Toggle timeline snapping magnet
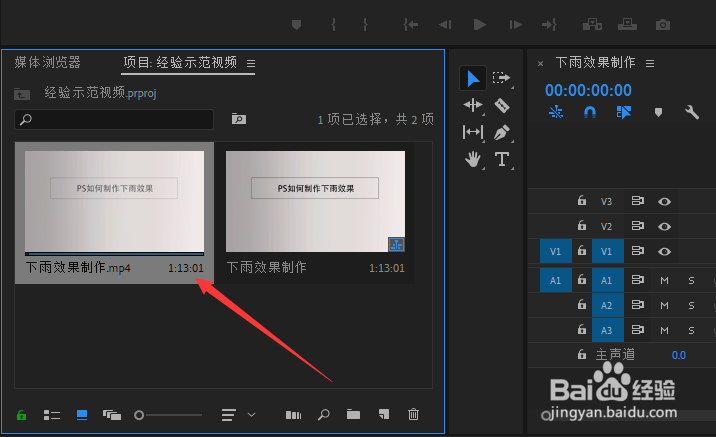 tap(590, 112)
